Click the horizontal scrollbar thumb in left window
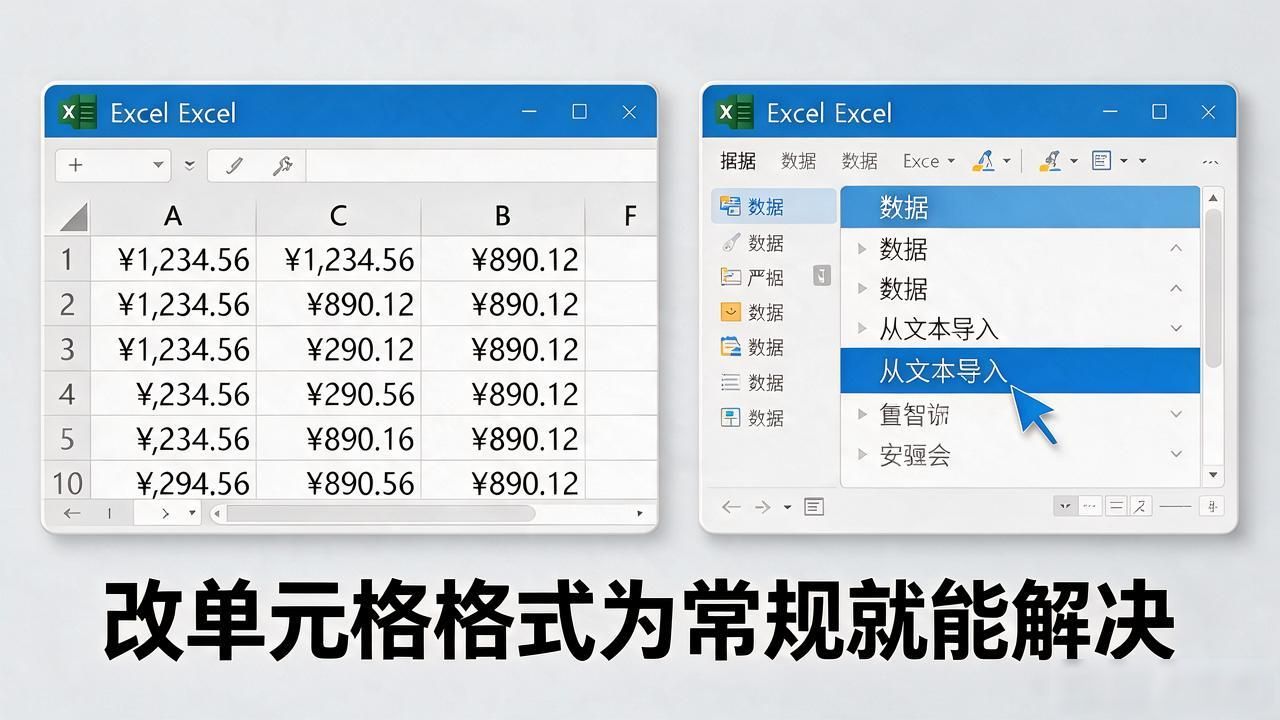 tap(381, 513)
